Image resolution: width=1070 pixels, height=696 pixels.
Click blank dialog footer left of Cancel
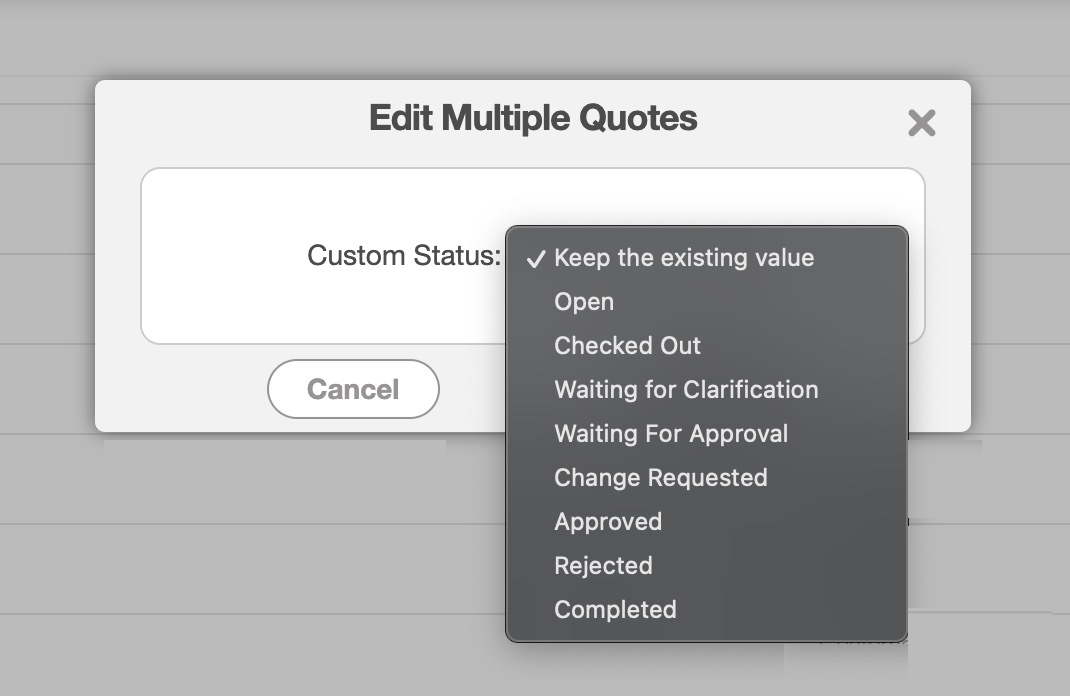(180, 390)
